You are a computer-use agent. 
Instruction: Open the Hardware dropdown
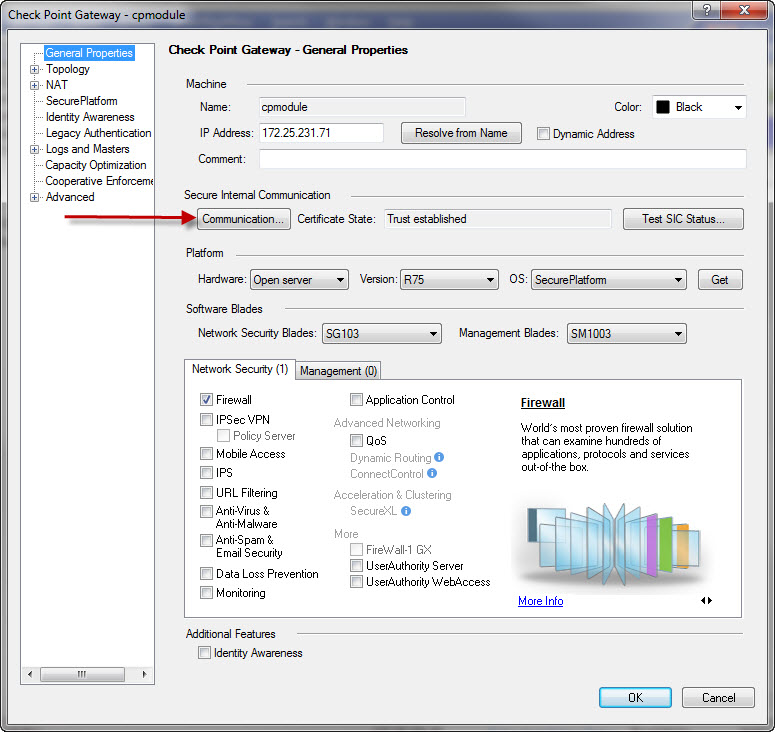tap(299, 280)
